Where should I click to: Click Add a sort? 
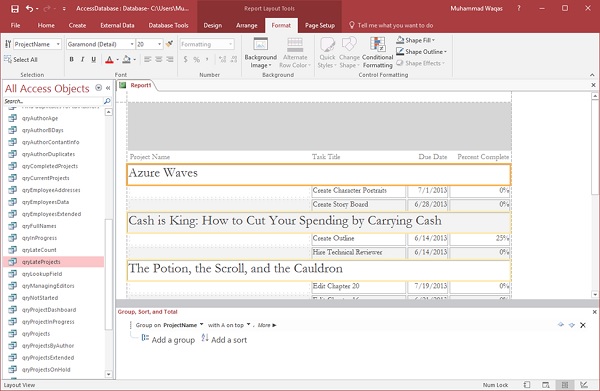pyautogui.click(x=224, y=340)
